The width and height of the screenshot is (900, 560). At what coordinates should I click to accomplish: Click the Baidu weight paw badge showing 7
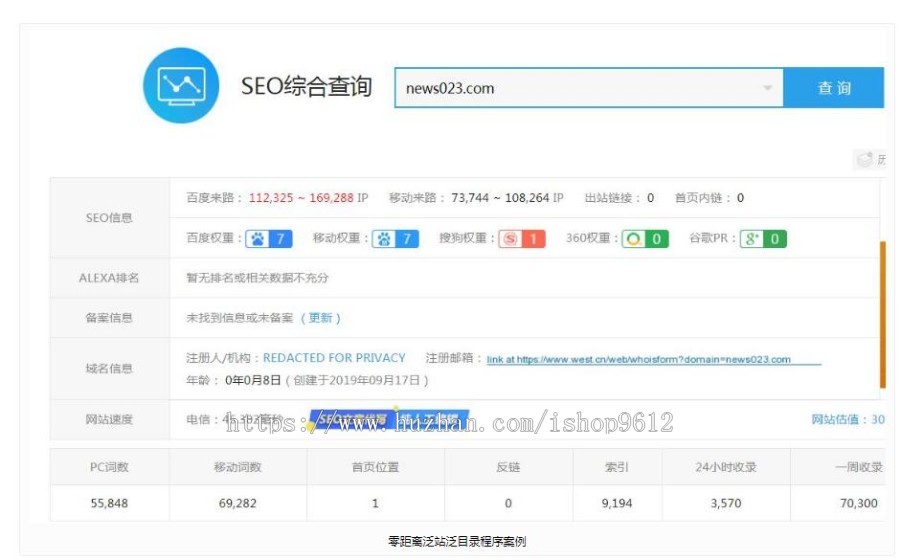(269, 239)
